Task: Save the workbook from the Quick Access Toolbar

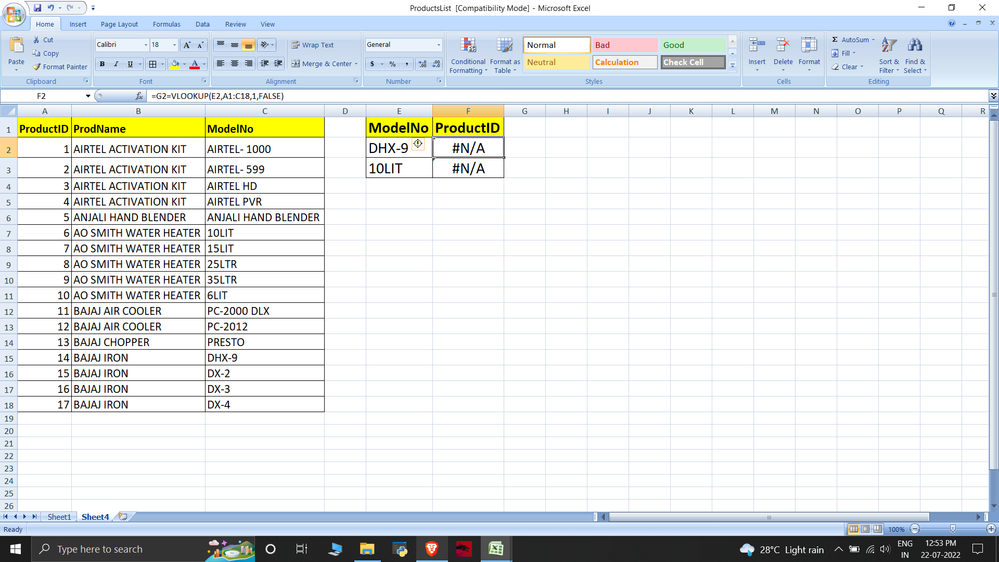Action: pos(38,8)
